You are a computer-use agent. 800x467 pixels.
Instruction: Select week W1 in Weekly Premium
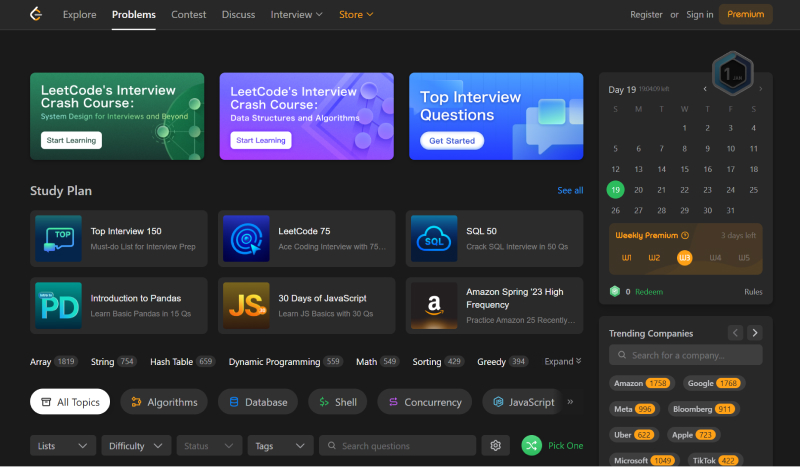point(627,258)
